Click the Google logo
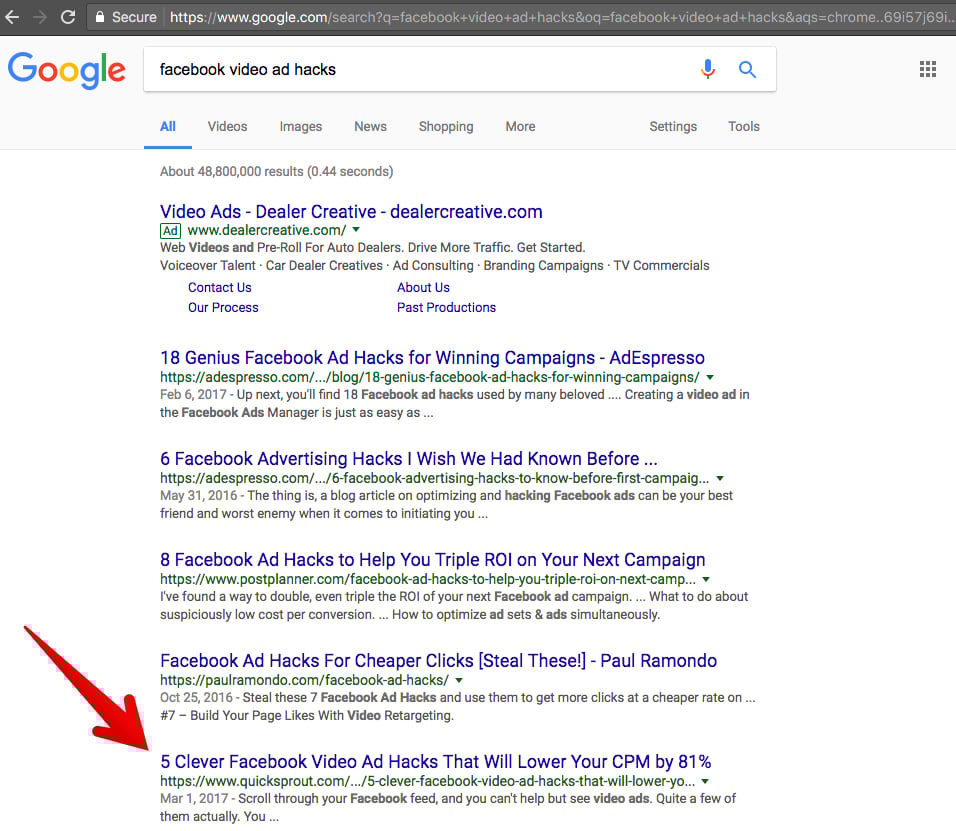 pos(66,70)
